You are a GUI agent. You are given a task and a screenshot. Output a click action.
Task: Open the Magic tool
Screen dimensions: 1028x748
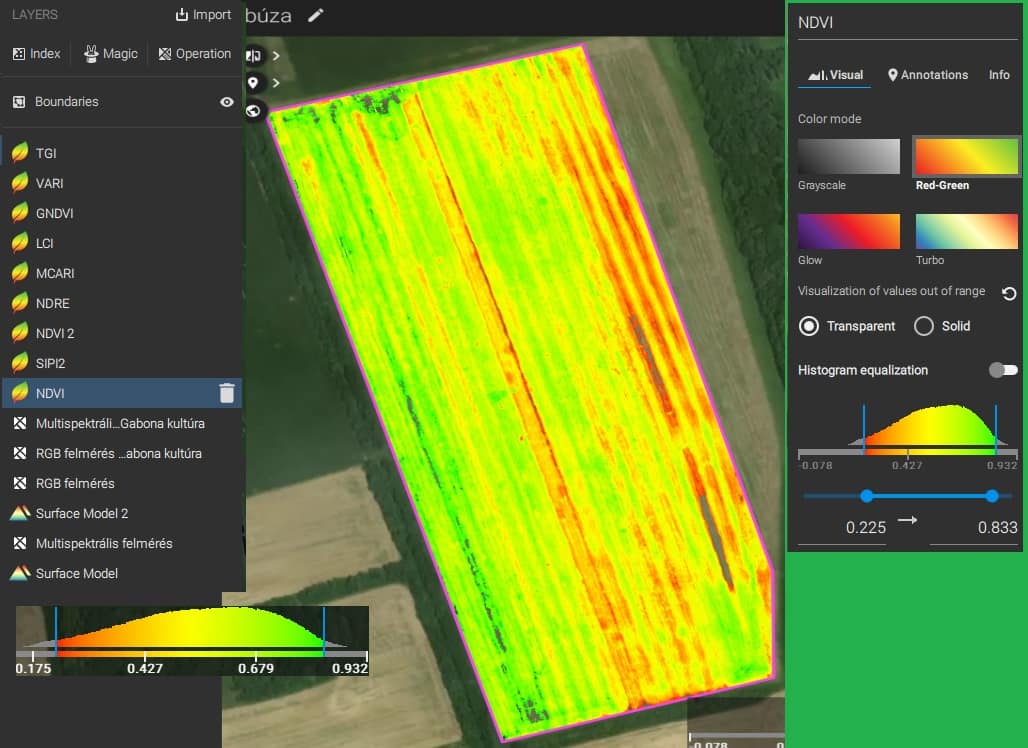(111, 54)
